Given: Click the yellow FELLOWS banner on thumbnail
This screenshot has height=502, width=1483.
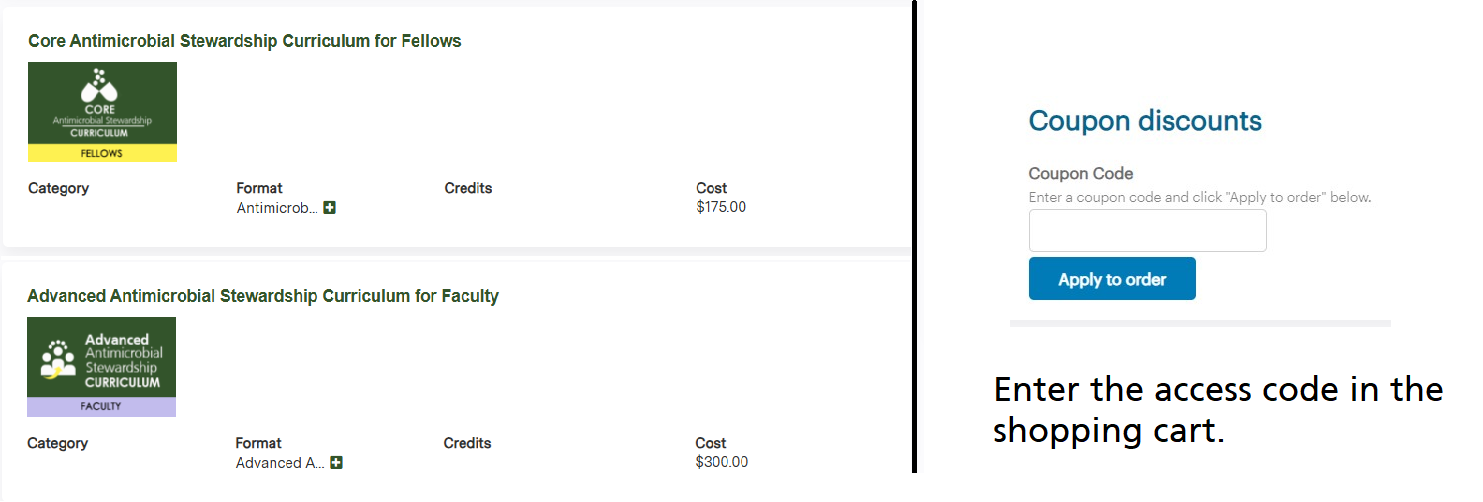Looking at the screenshot, I should pyautogui.click(x=102, y=153).
